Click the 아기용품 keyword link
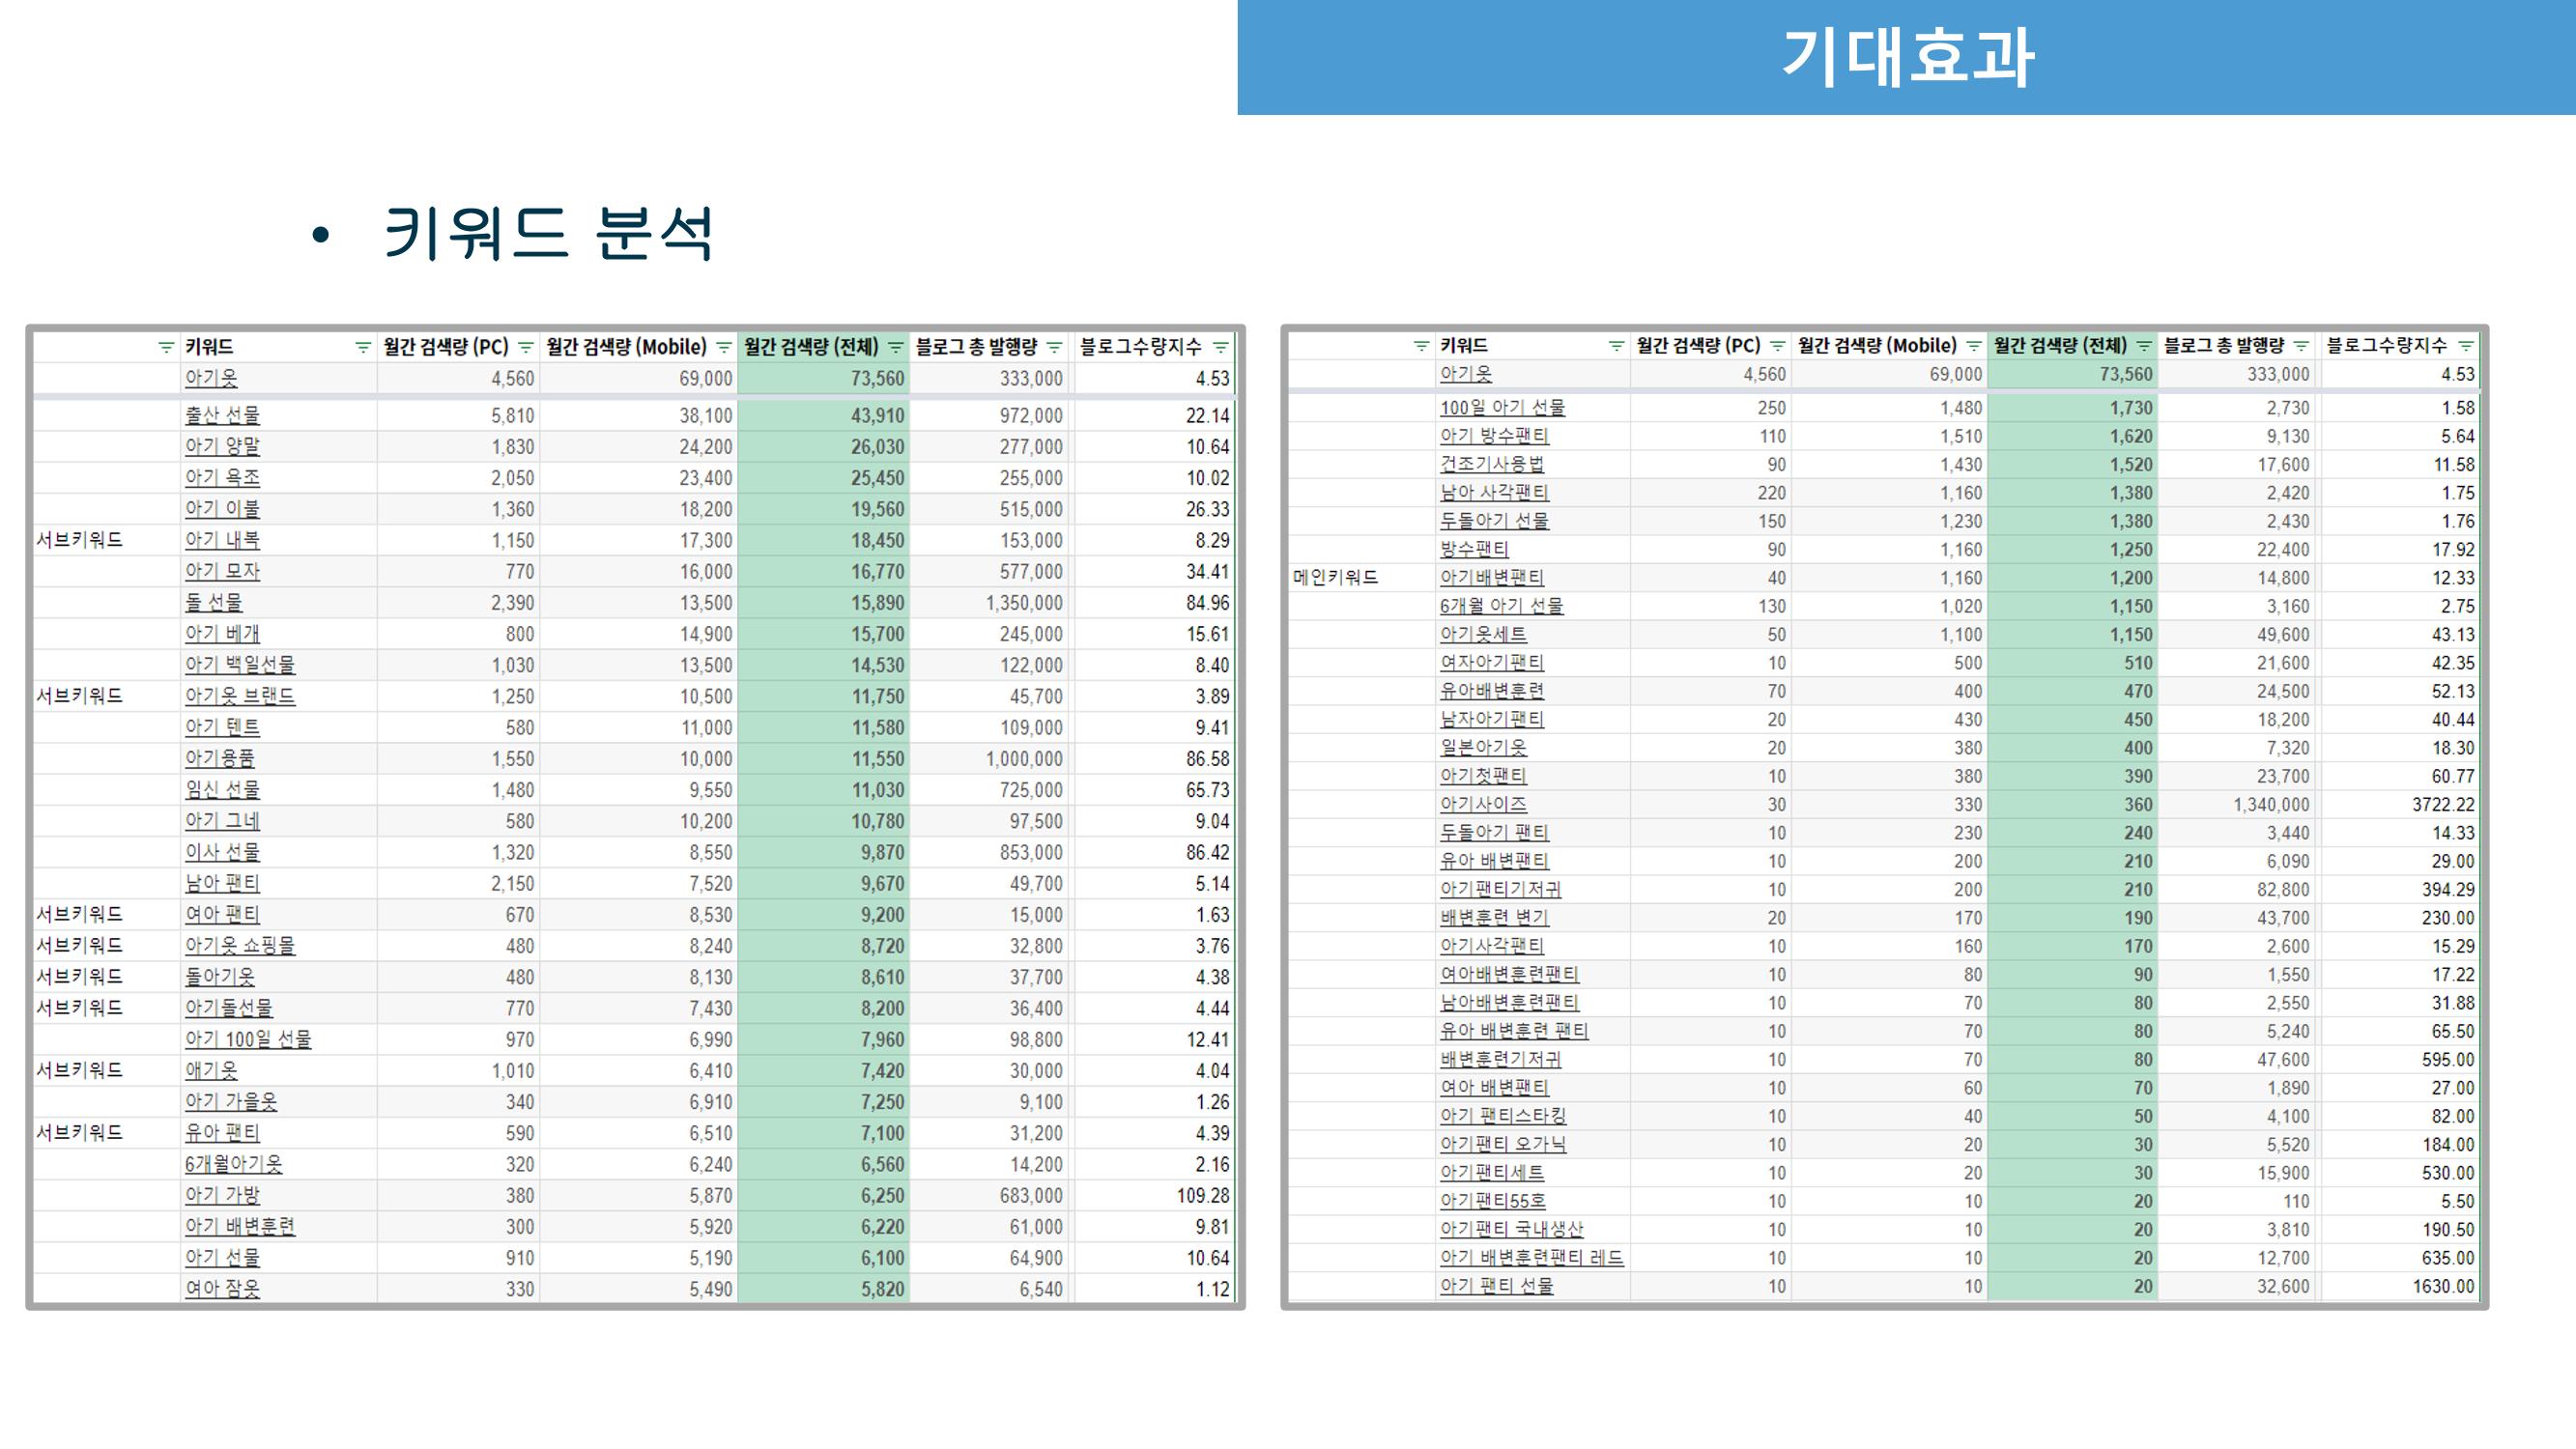 click(219, 758)
